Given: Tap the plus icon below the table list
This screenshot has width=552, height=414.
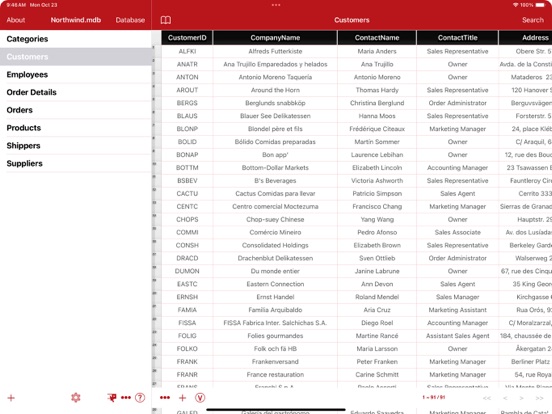Looking at the screenshot, I should 11,398.
